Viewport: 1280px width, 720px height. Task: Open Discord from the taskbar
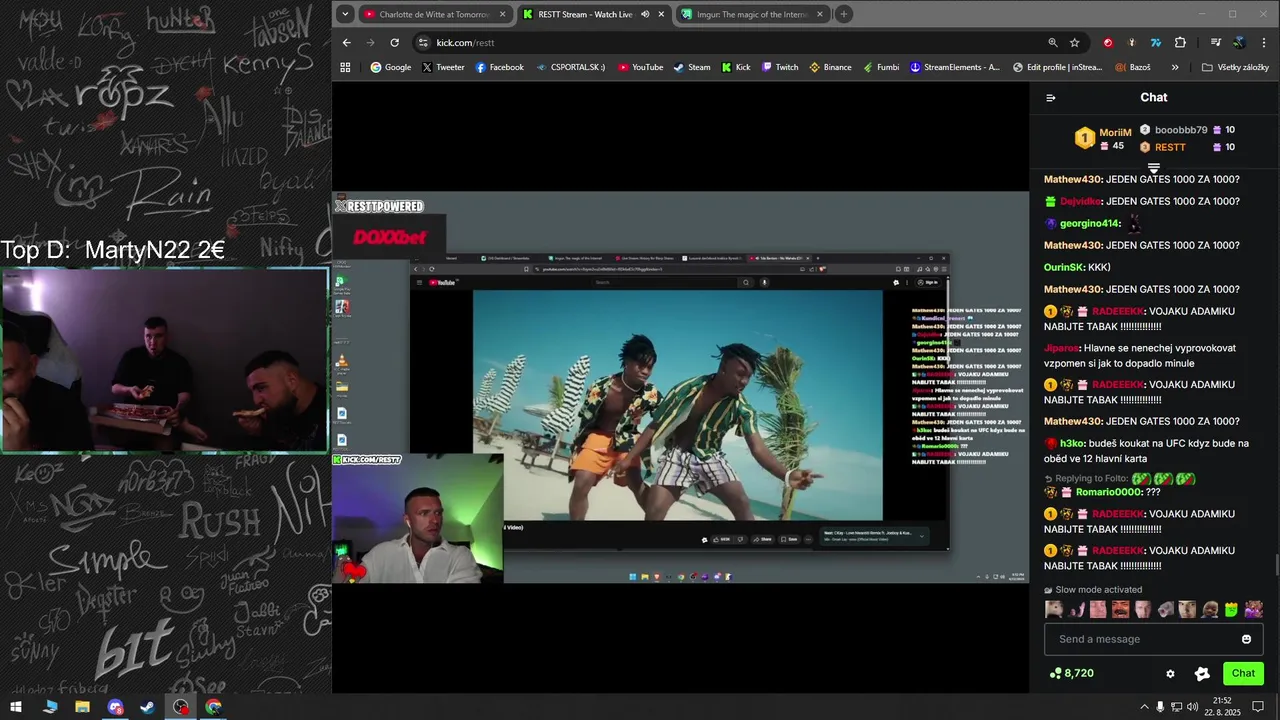[115, 707]
